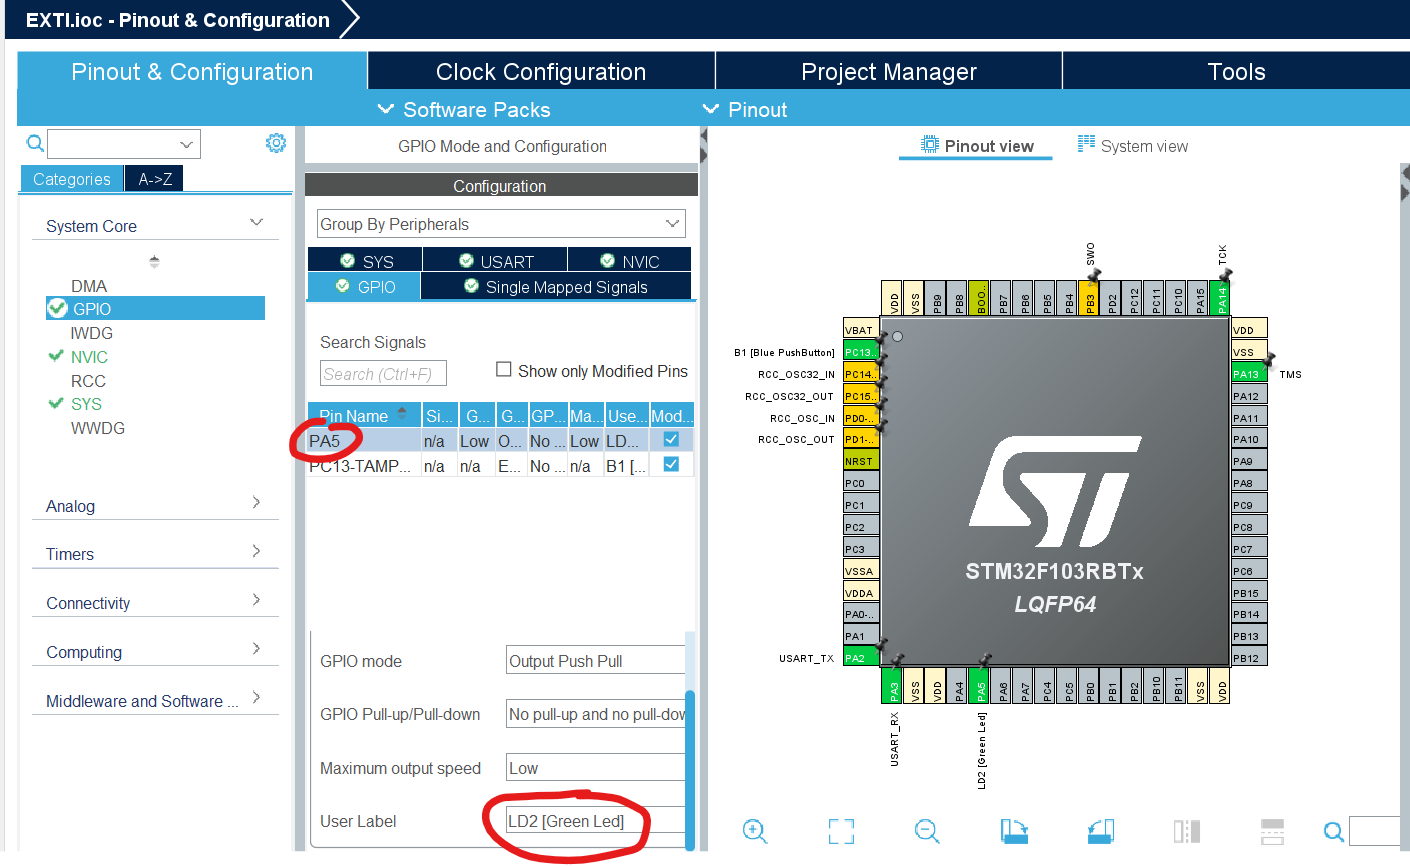The height and width of the screenshot is (866, 1410).
Task: Select green PA5 pin on chip
Action: pos(981,686)
